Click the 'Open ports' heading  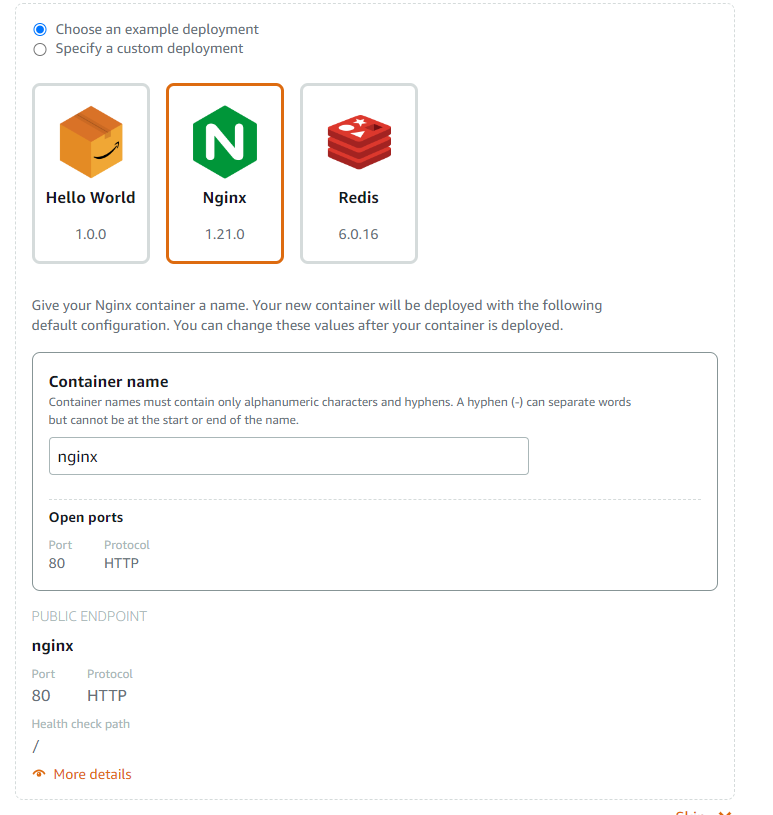point(86,518)
